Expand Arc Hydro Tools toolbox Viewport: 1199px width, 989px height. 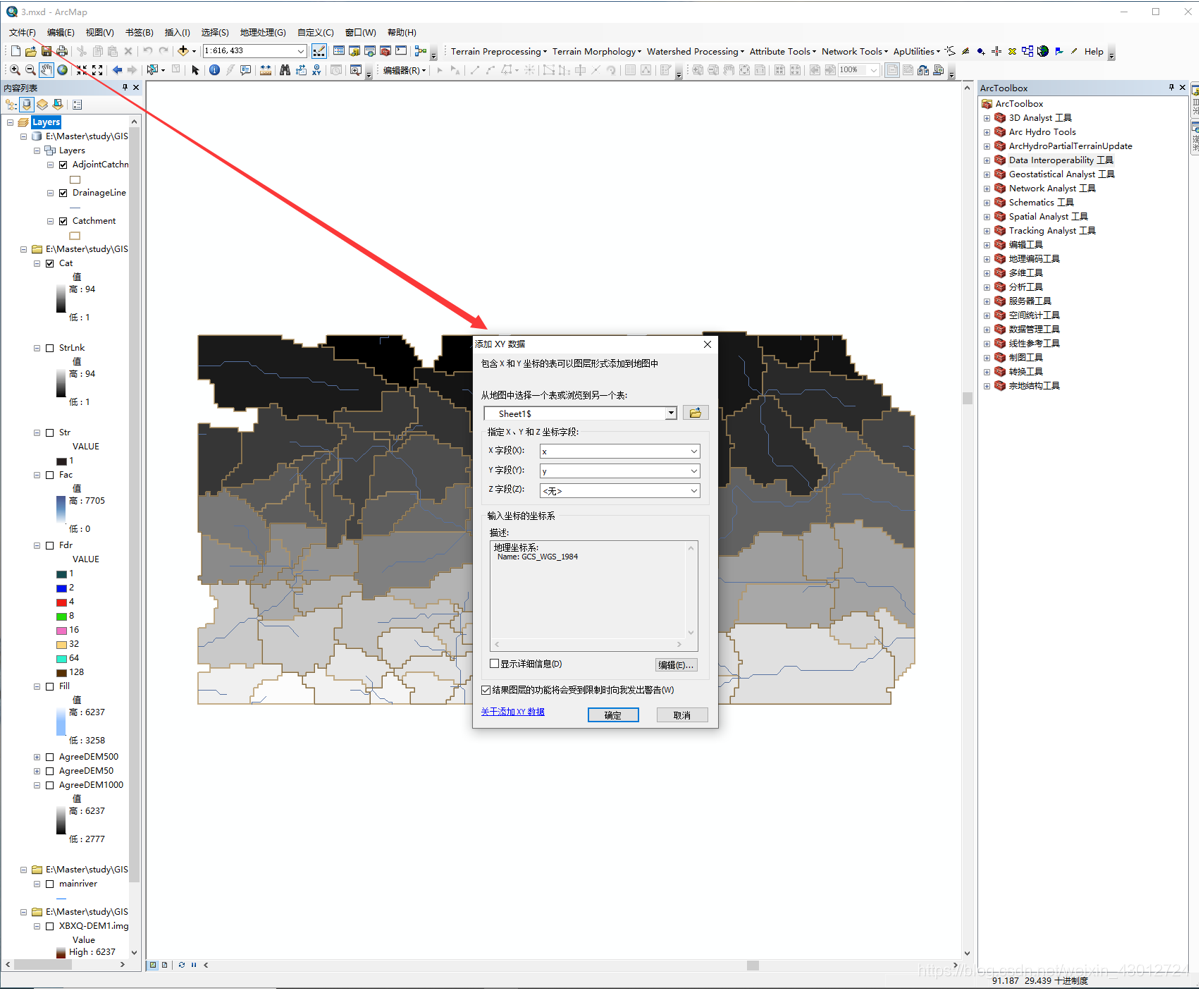[986, 132]
